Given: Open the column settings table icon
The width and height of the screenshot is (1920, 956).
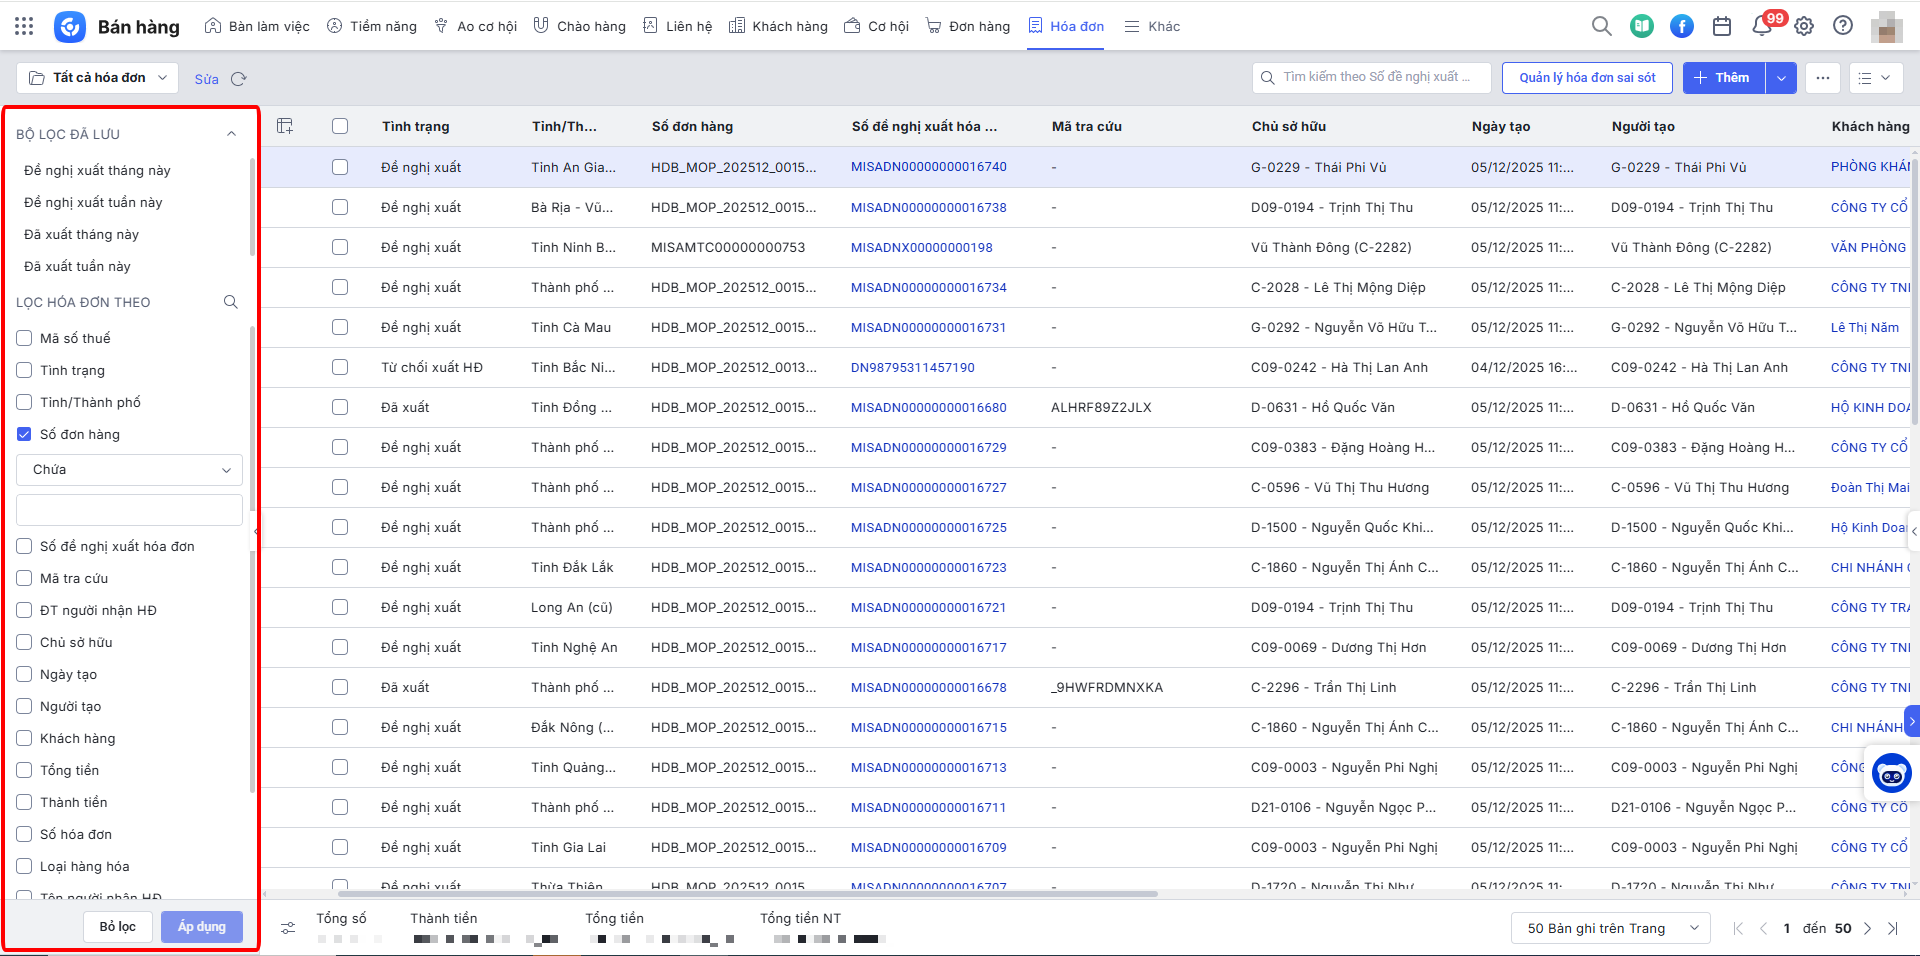Looking at the screenshot, I should click(285, 126).
